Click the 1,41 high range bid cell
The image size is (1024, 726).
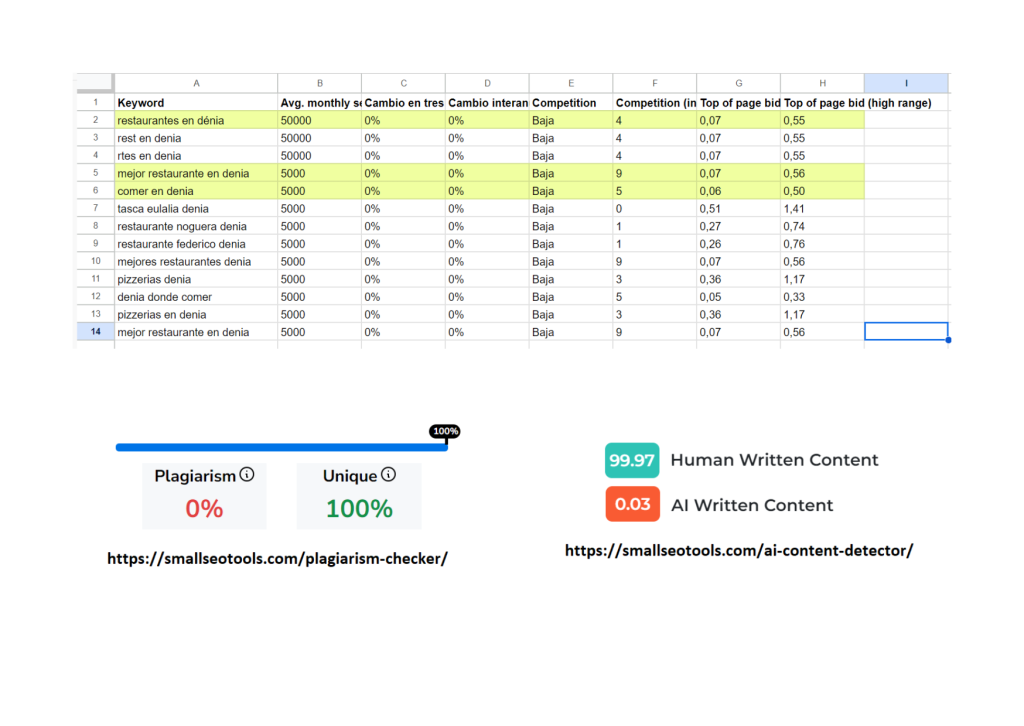point(822,209)
